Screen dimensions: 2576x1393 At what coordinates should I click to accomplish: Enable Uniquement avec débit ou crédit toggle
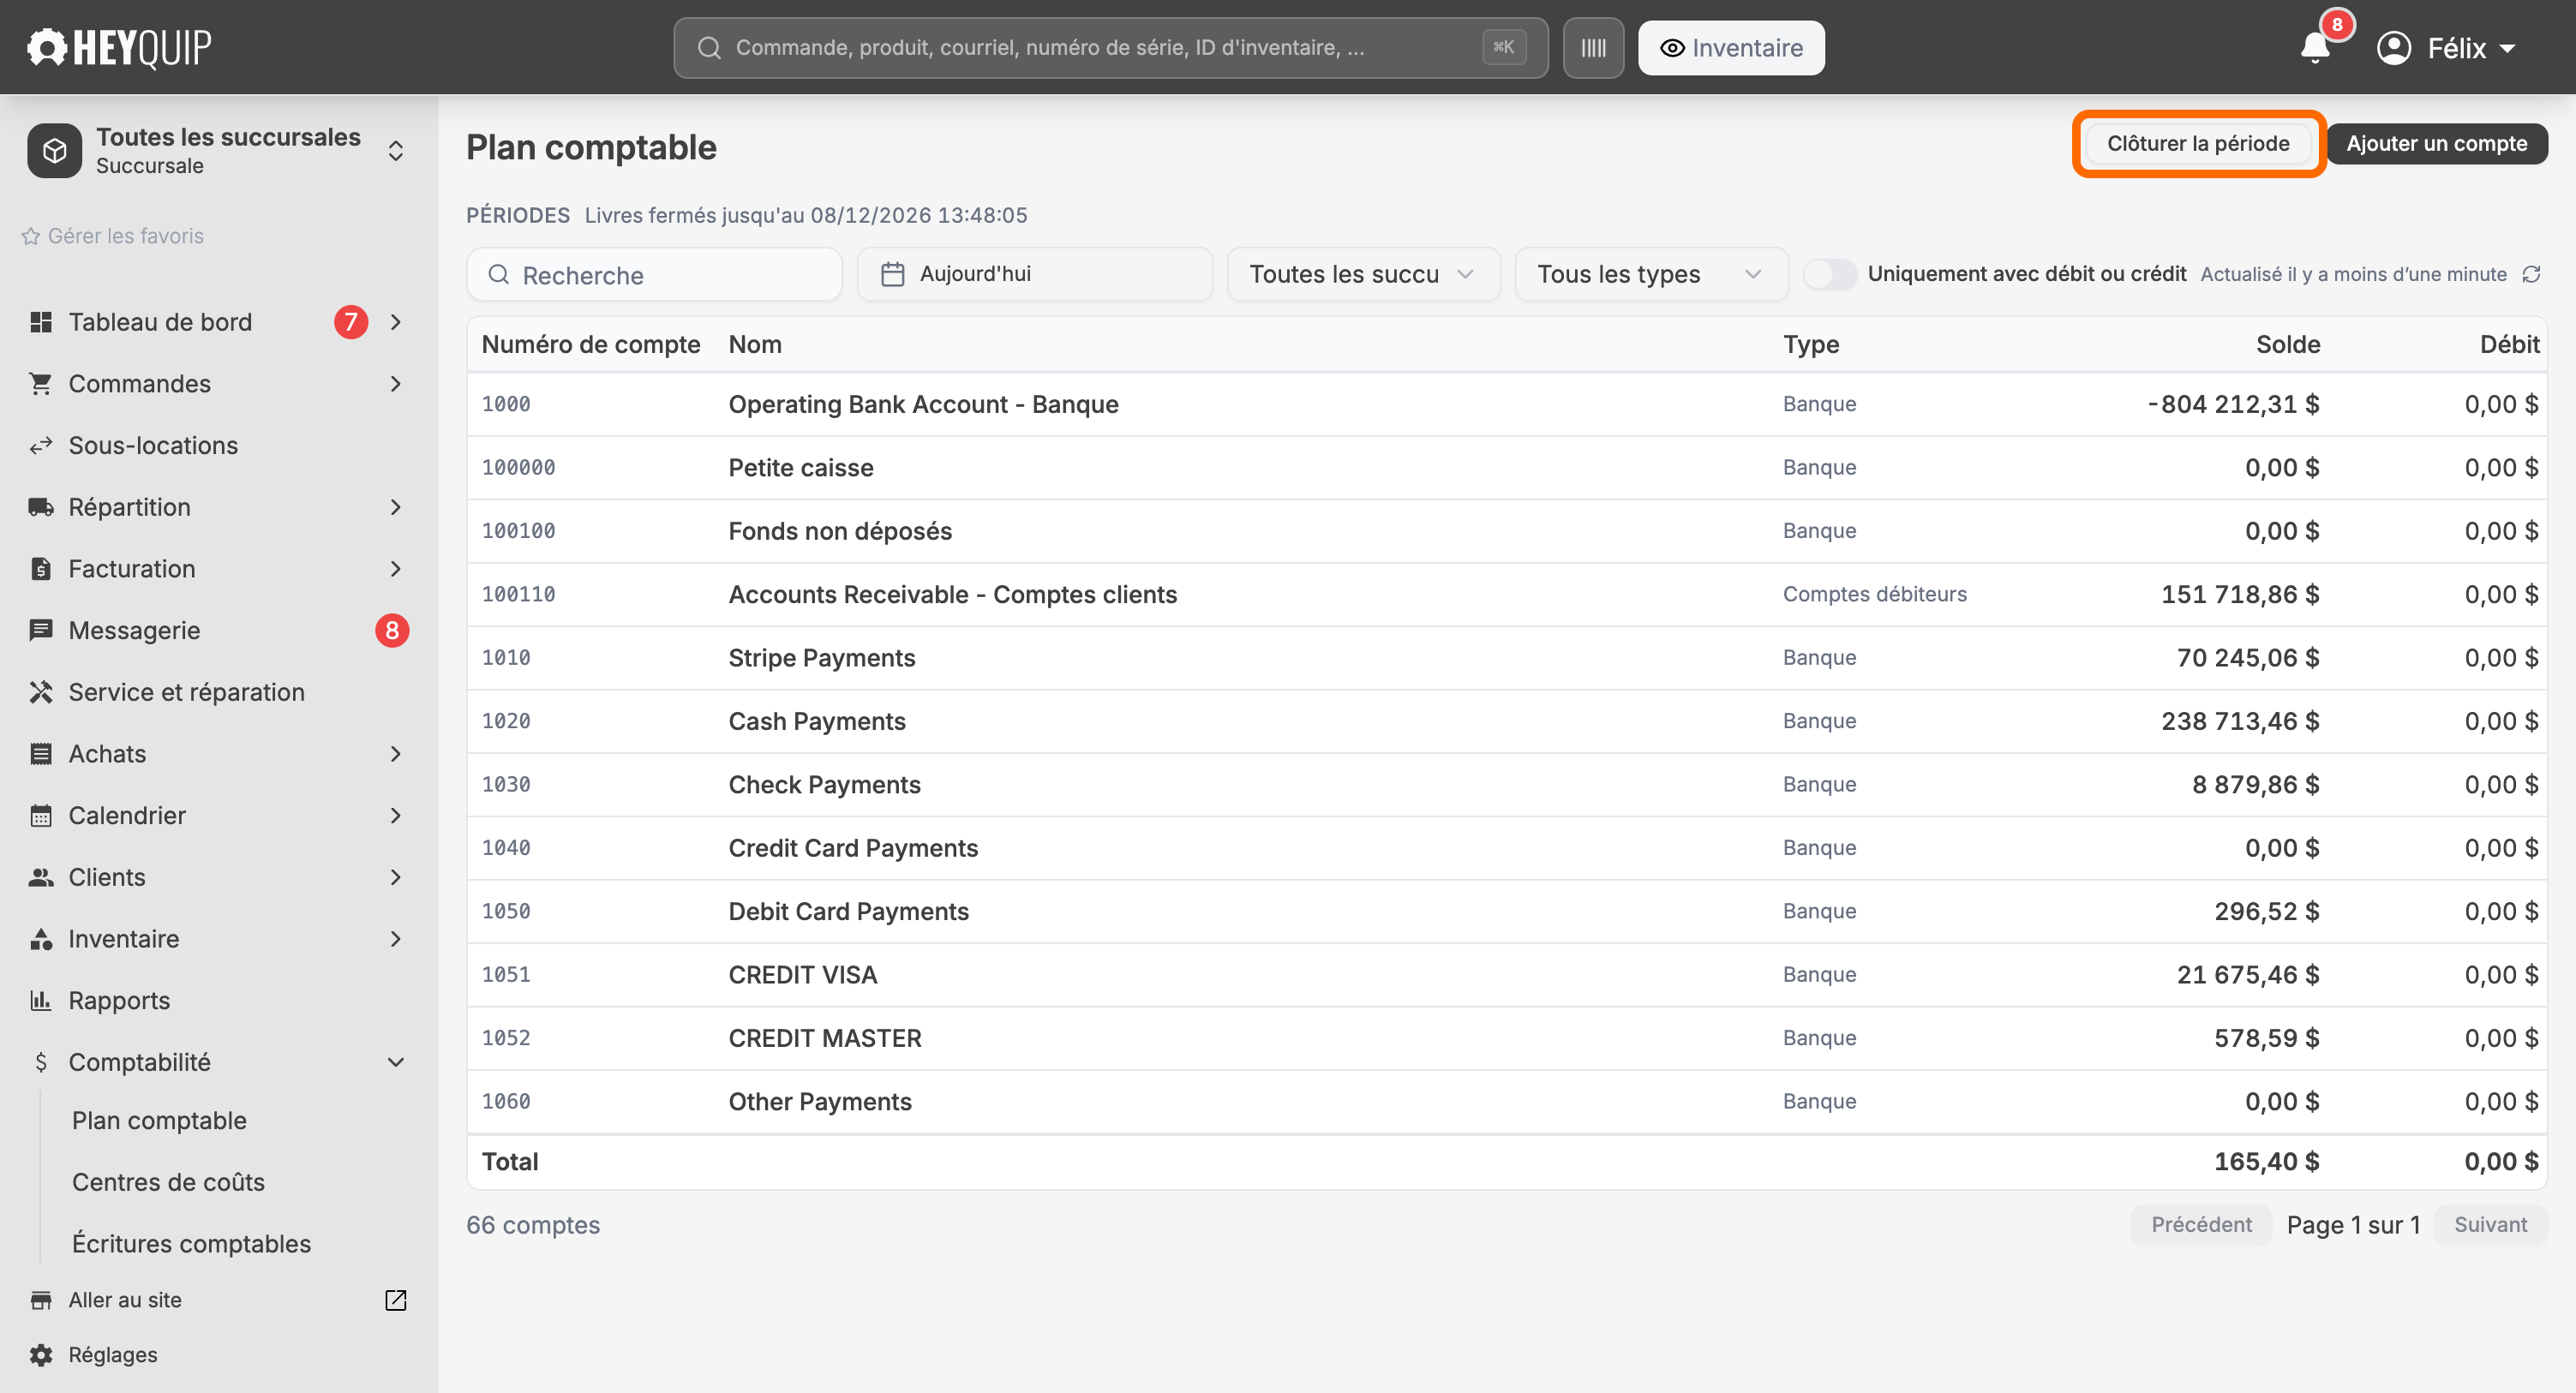(1830, 274)
